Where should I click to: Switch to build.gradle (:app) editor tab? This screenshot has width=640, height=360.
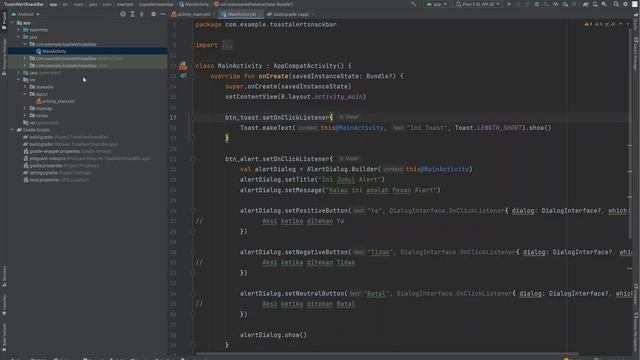coord(291,14)
